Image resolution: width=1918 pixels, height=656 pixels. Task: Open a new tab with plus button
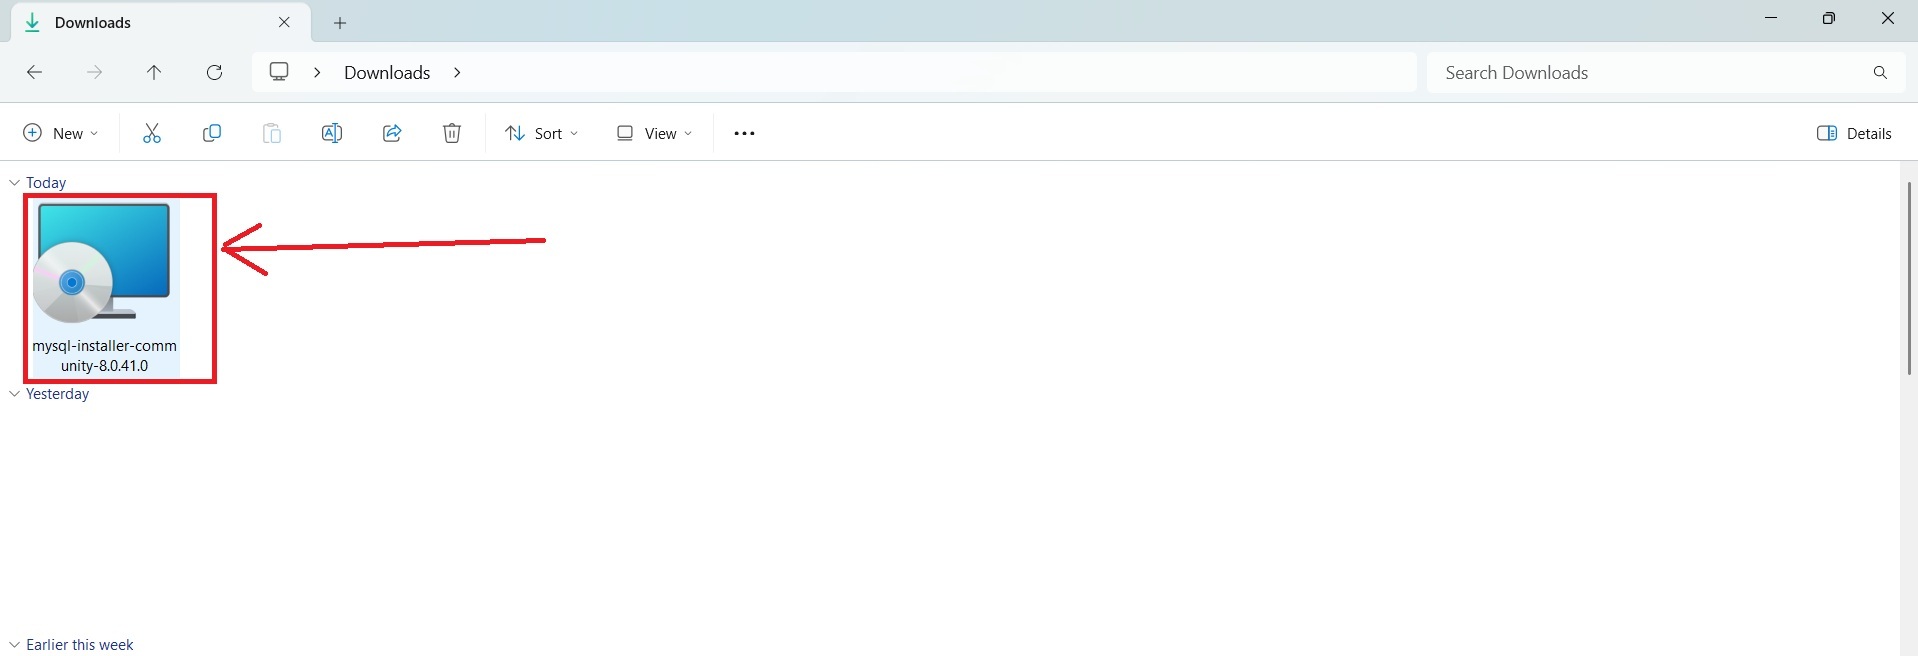(340, 22)
